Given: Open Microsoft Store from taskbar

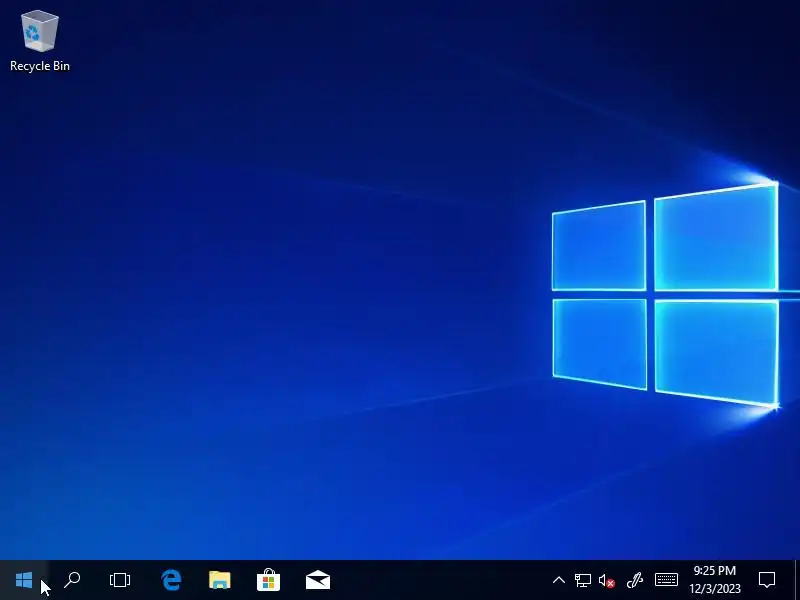Looking at the screenshot, I should pos(268,580).
